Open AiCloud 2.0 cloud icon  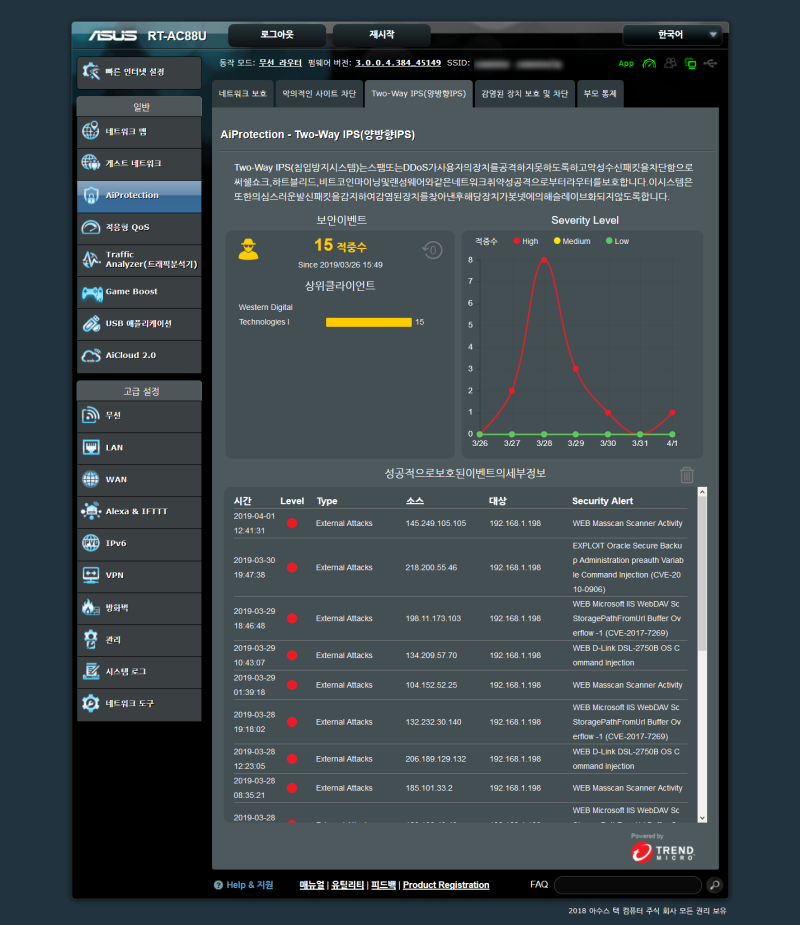click(x=91, y=355)
